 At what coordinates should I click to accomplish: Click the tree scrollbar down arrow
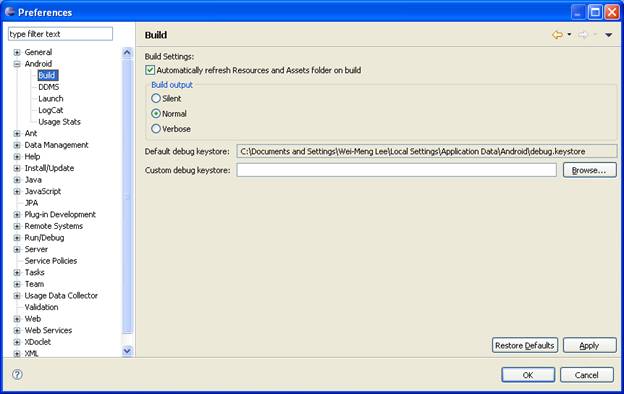(127, 351)
